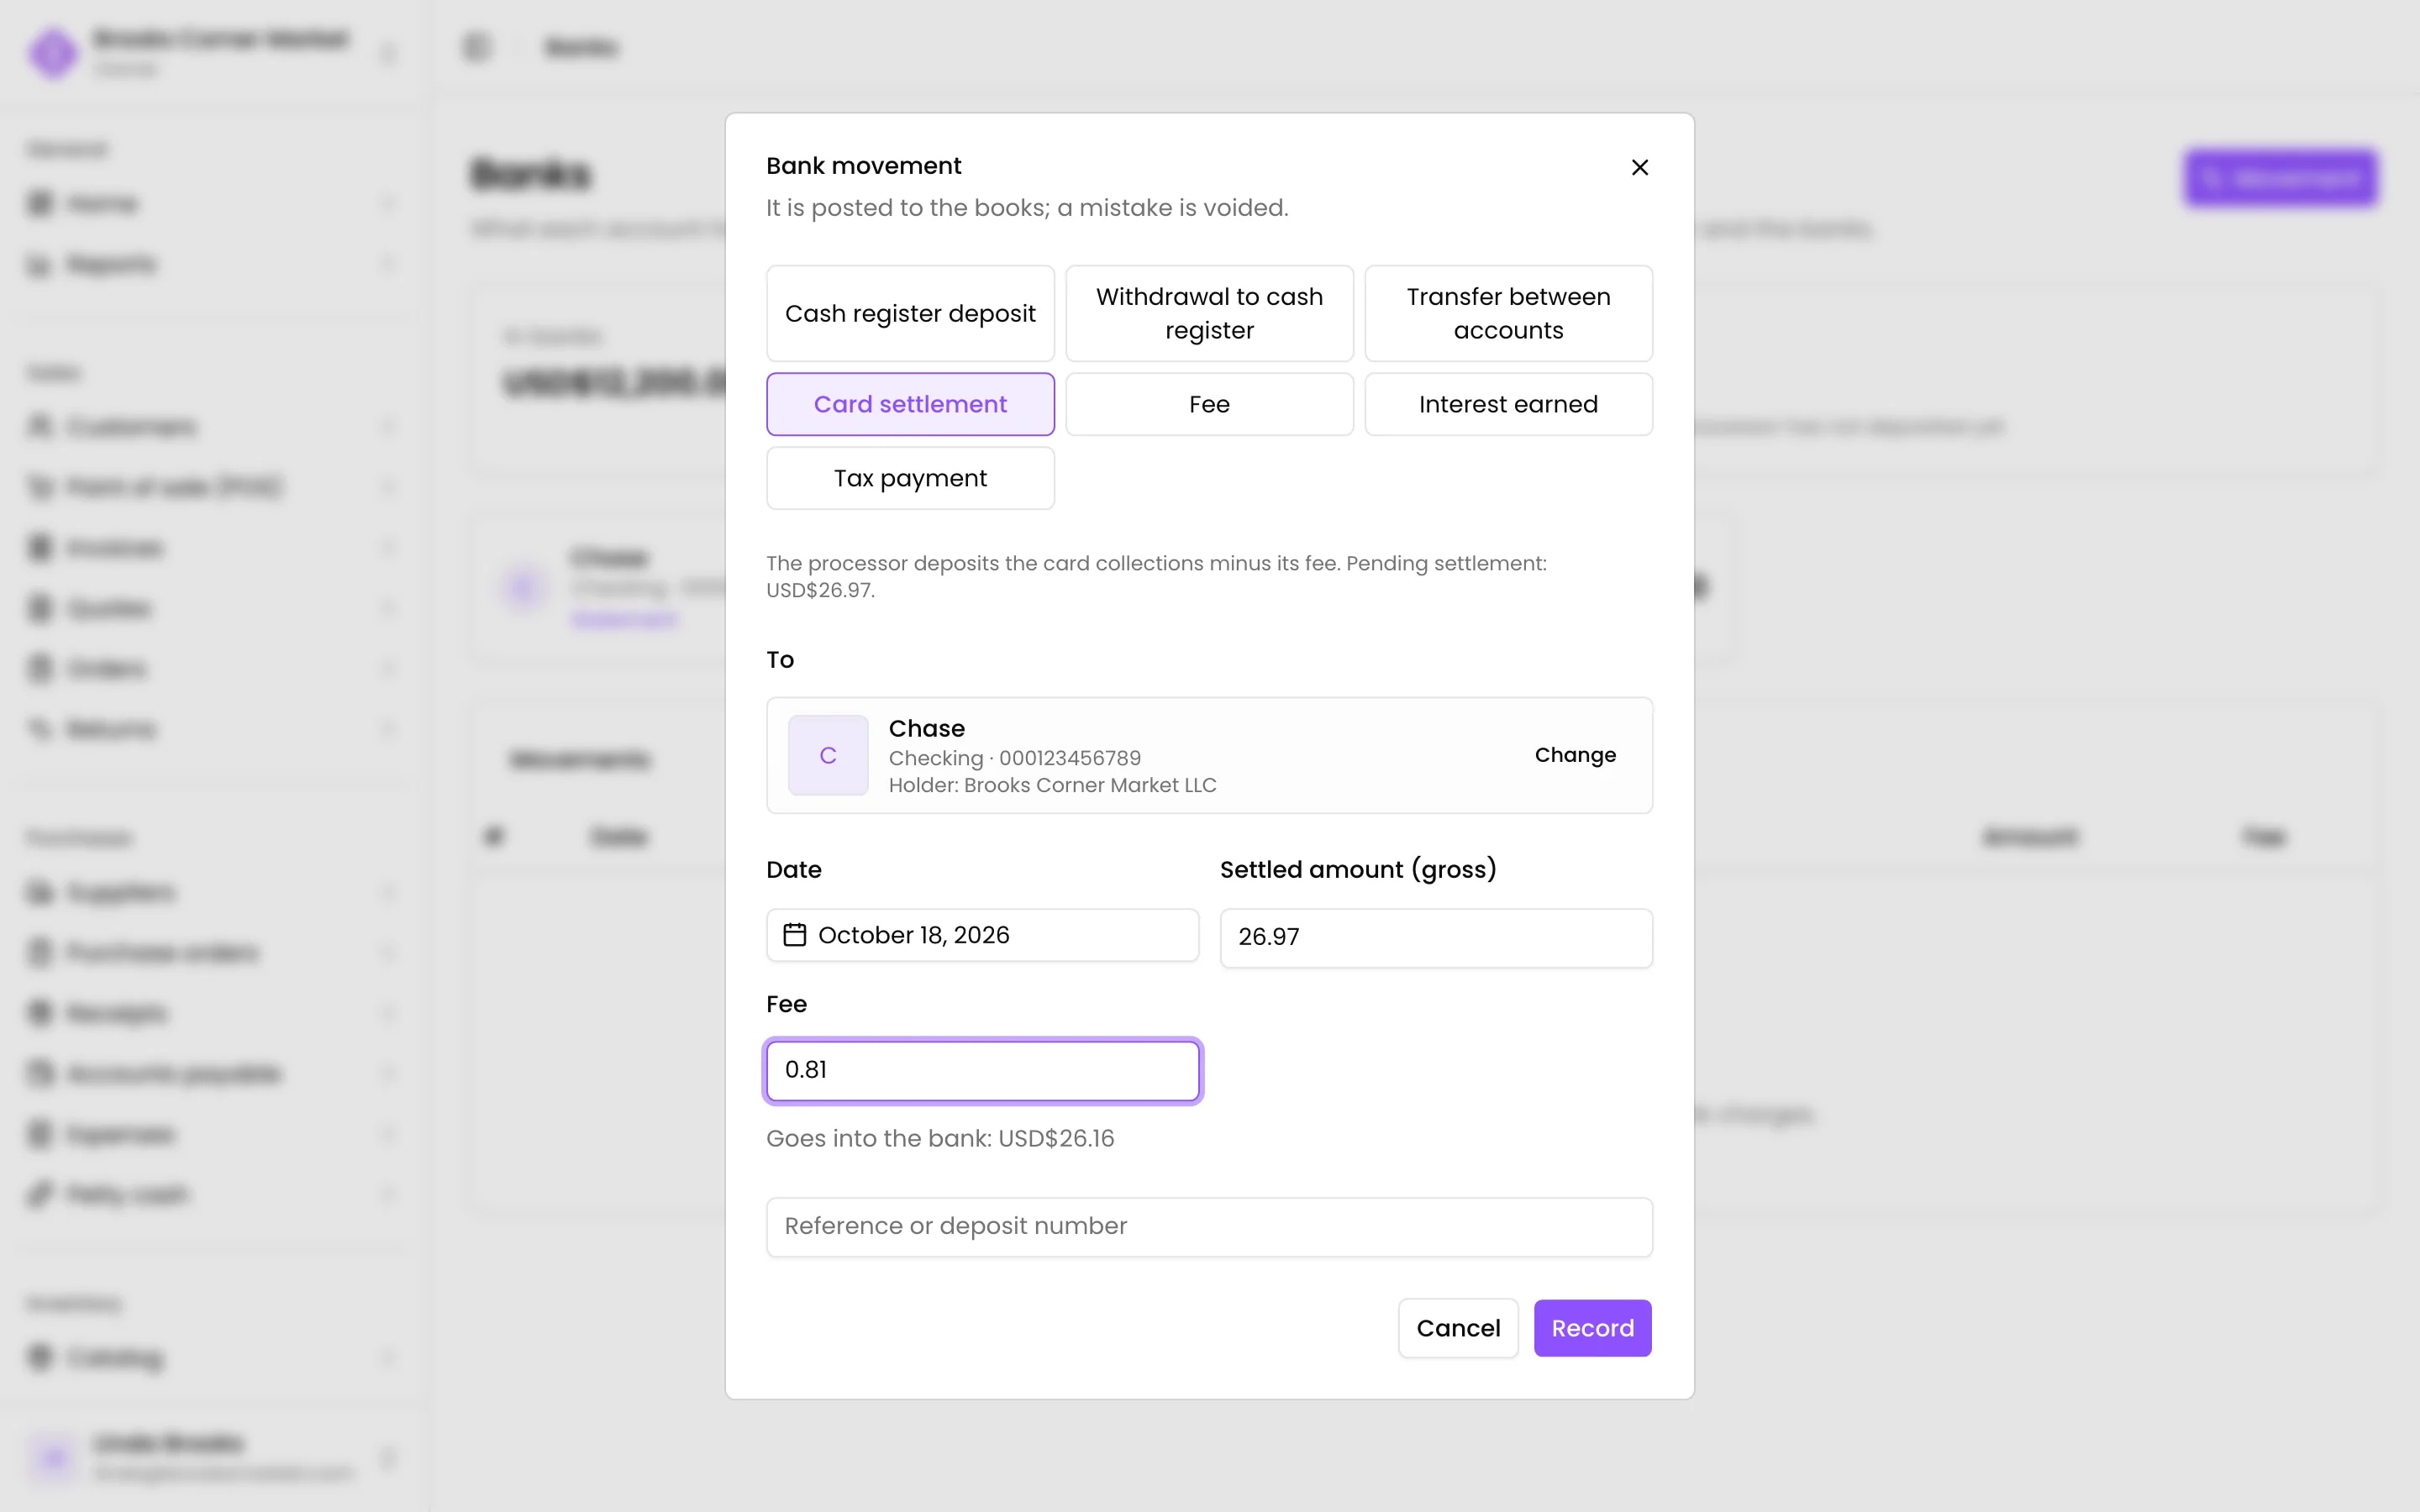Click the calendar icon in Date field
Screen dimensions: 2420x1512
point(794,935)
